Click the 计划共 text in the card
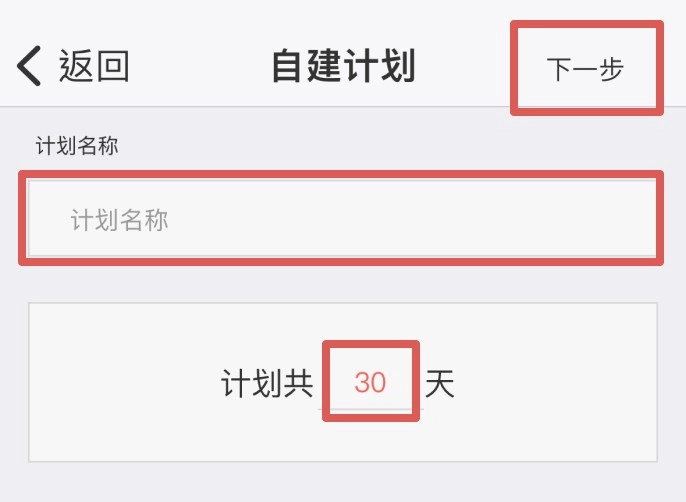Image resolution: width=686 pixels, height=502 pixels. click(267, 383)
